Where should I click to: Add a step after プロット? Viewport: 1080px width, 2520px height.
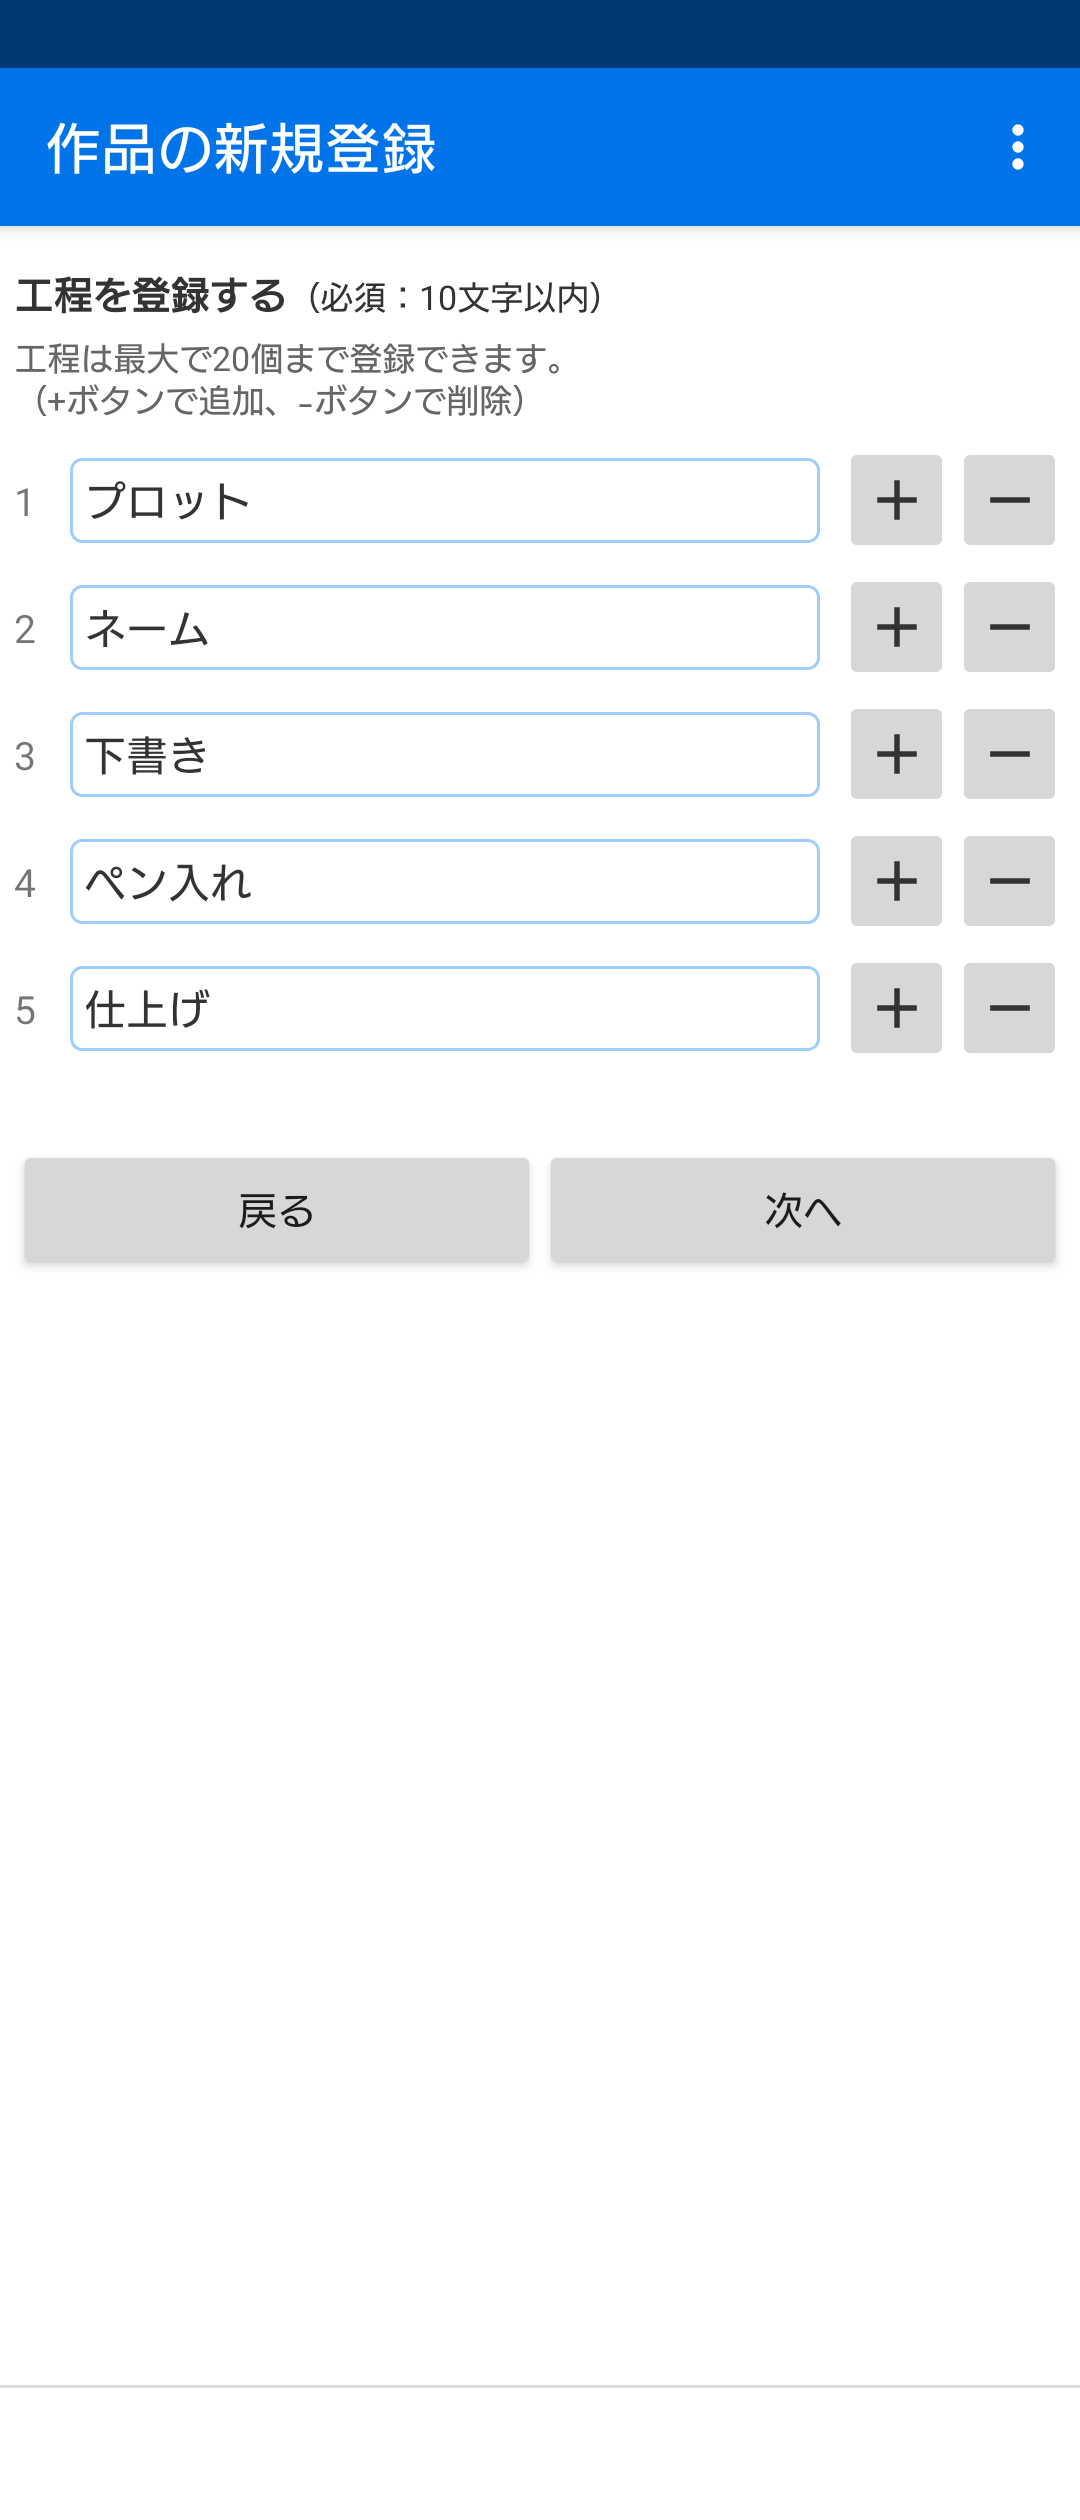(x=896, y=500)
